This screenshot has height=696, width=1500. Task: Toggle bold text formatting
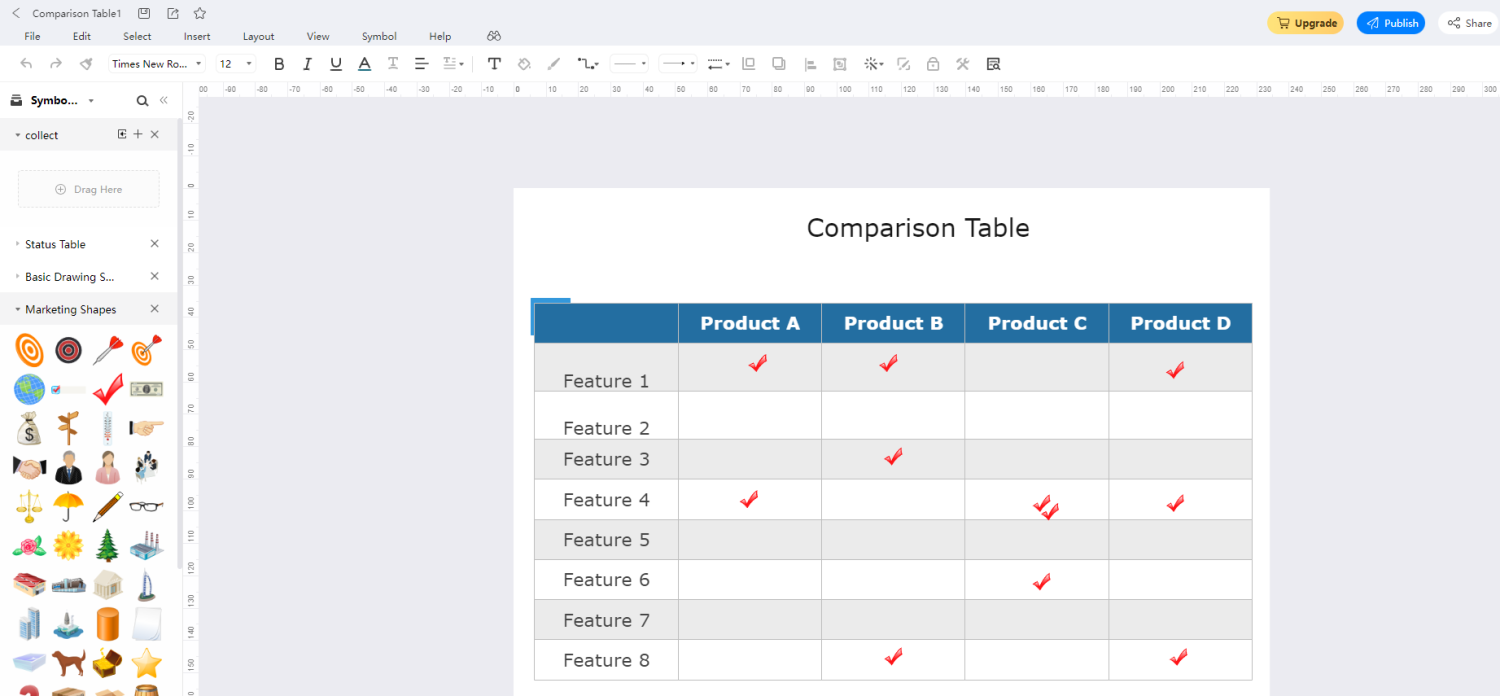pos(279,64)
